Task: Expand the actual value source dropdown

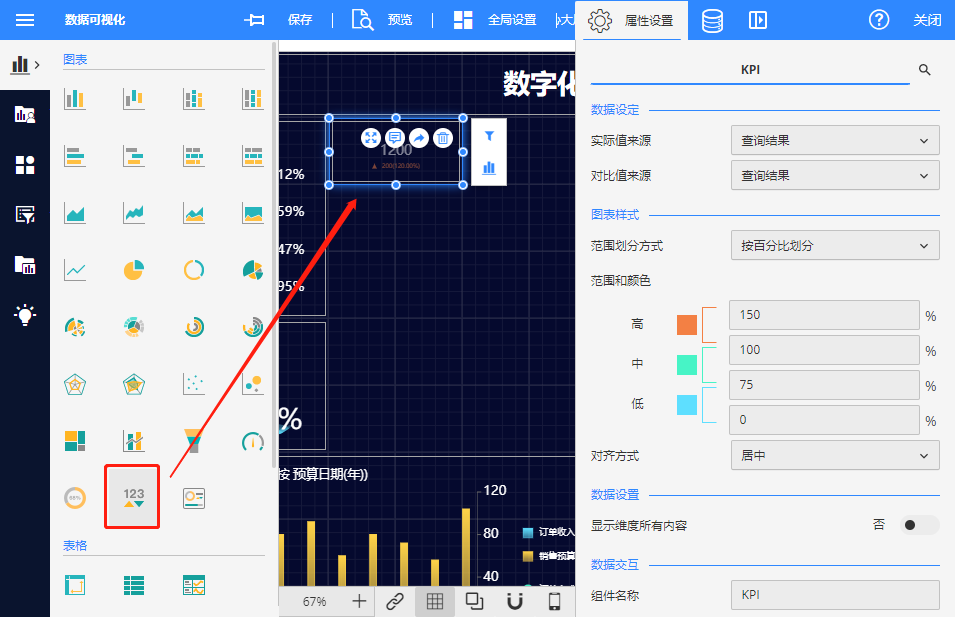Action: point(835,141)
